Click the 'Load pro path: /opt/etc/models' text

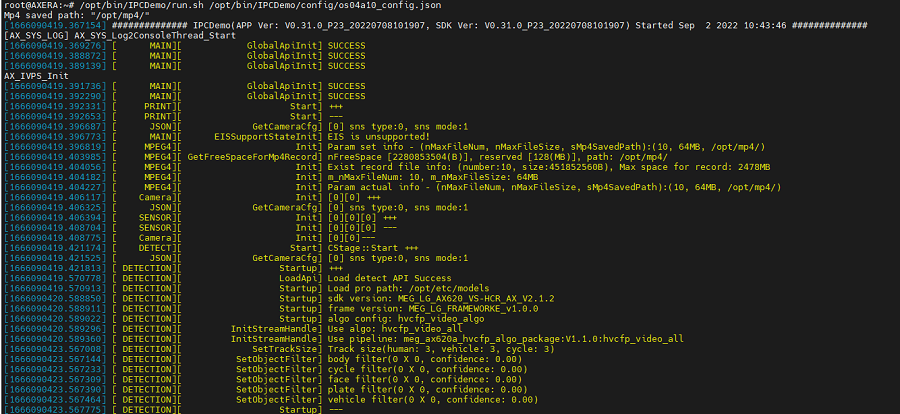coord(409,288)
